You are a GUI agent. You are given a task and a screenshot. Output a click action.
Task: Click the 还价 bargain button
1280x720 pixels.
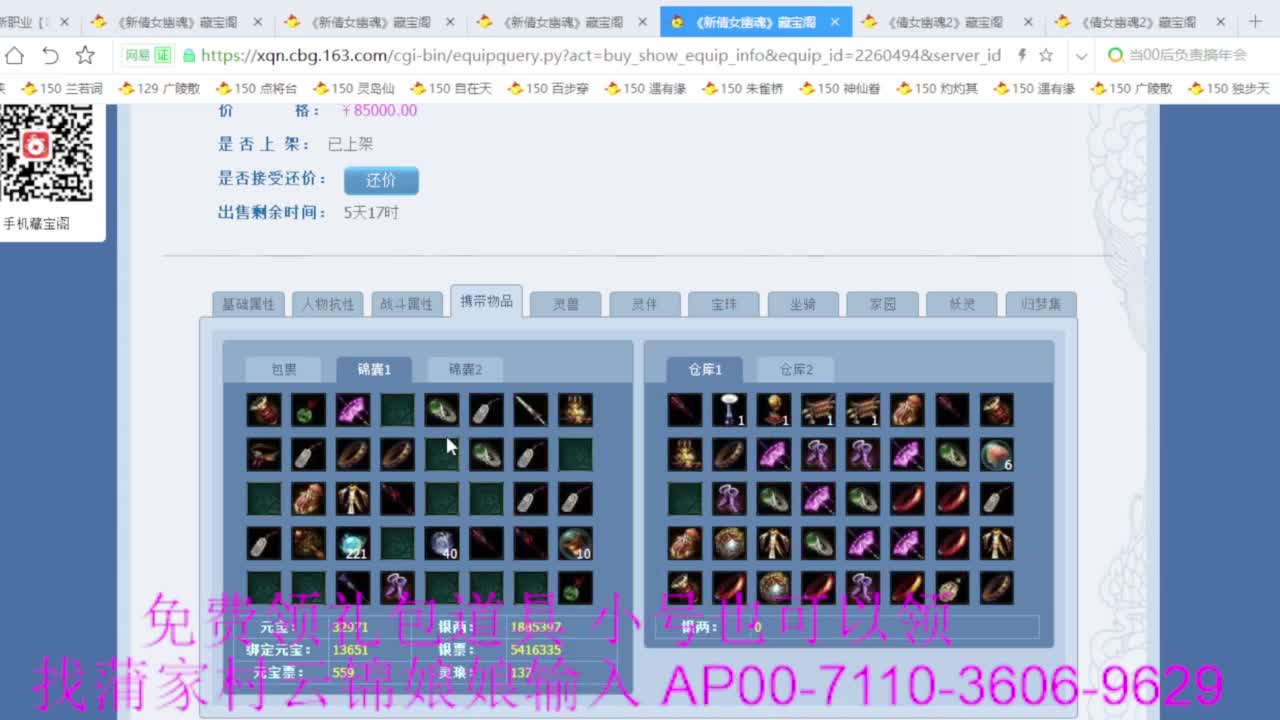381,180
